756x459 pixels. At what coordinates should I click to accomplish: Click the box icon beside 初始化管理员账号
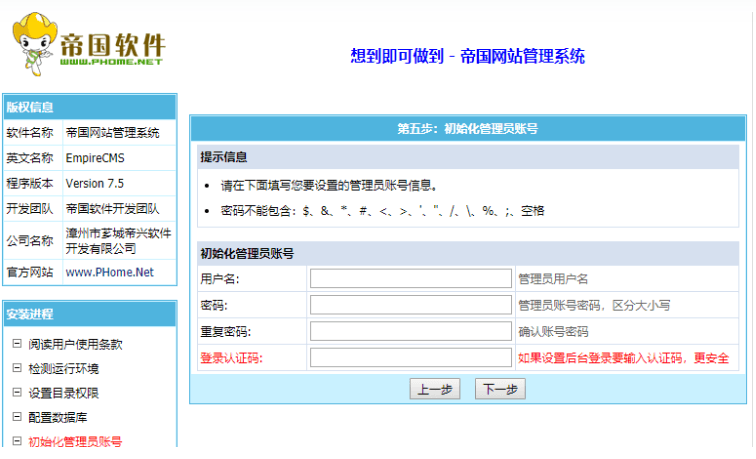[x=16, y=441]
